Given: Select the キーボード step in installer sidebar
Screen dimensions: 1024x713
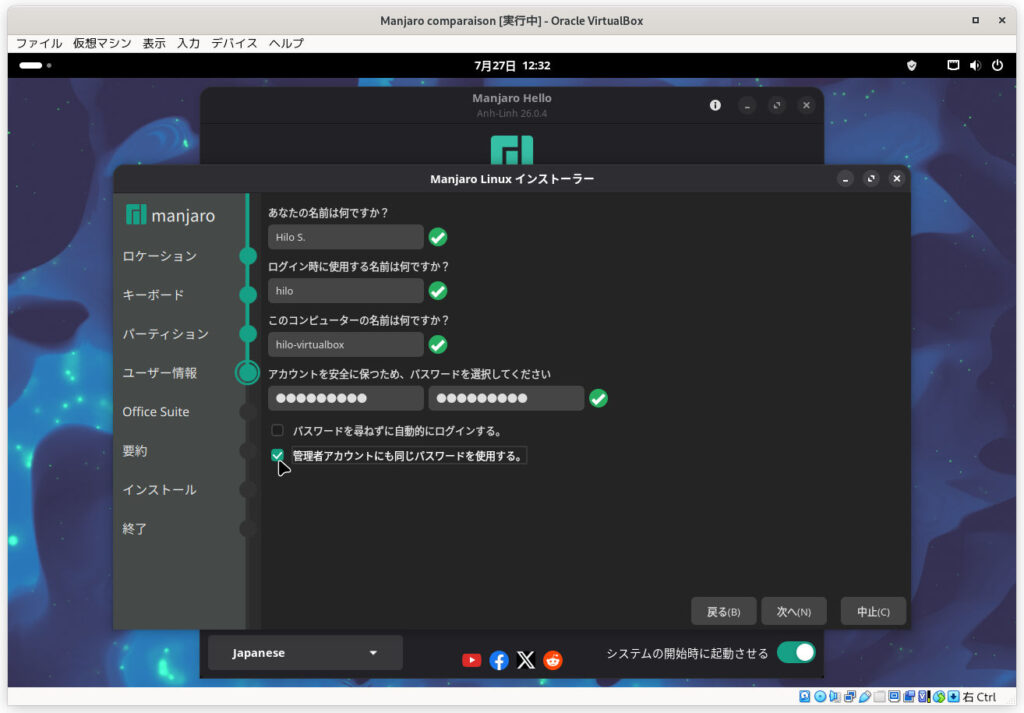Looking at the screenshot, I should tap(153, 294).
